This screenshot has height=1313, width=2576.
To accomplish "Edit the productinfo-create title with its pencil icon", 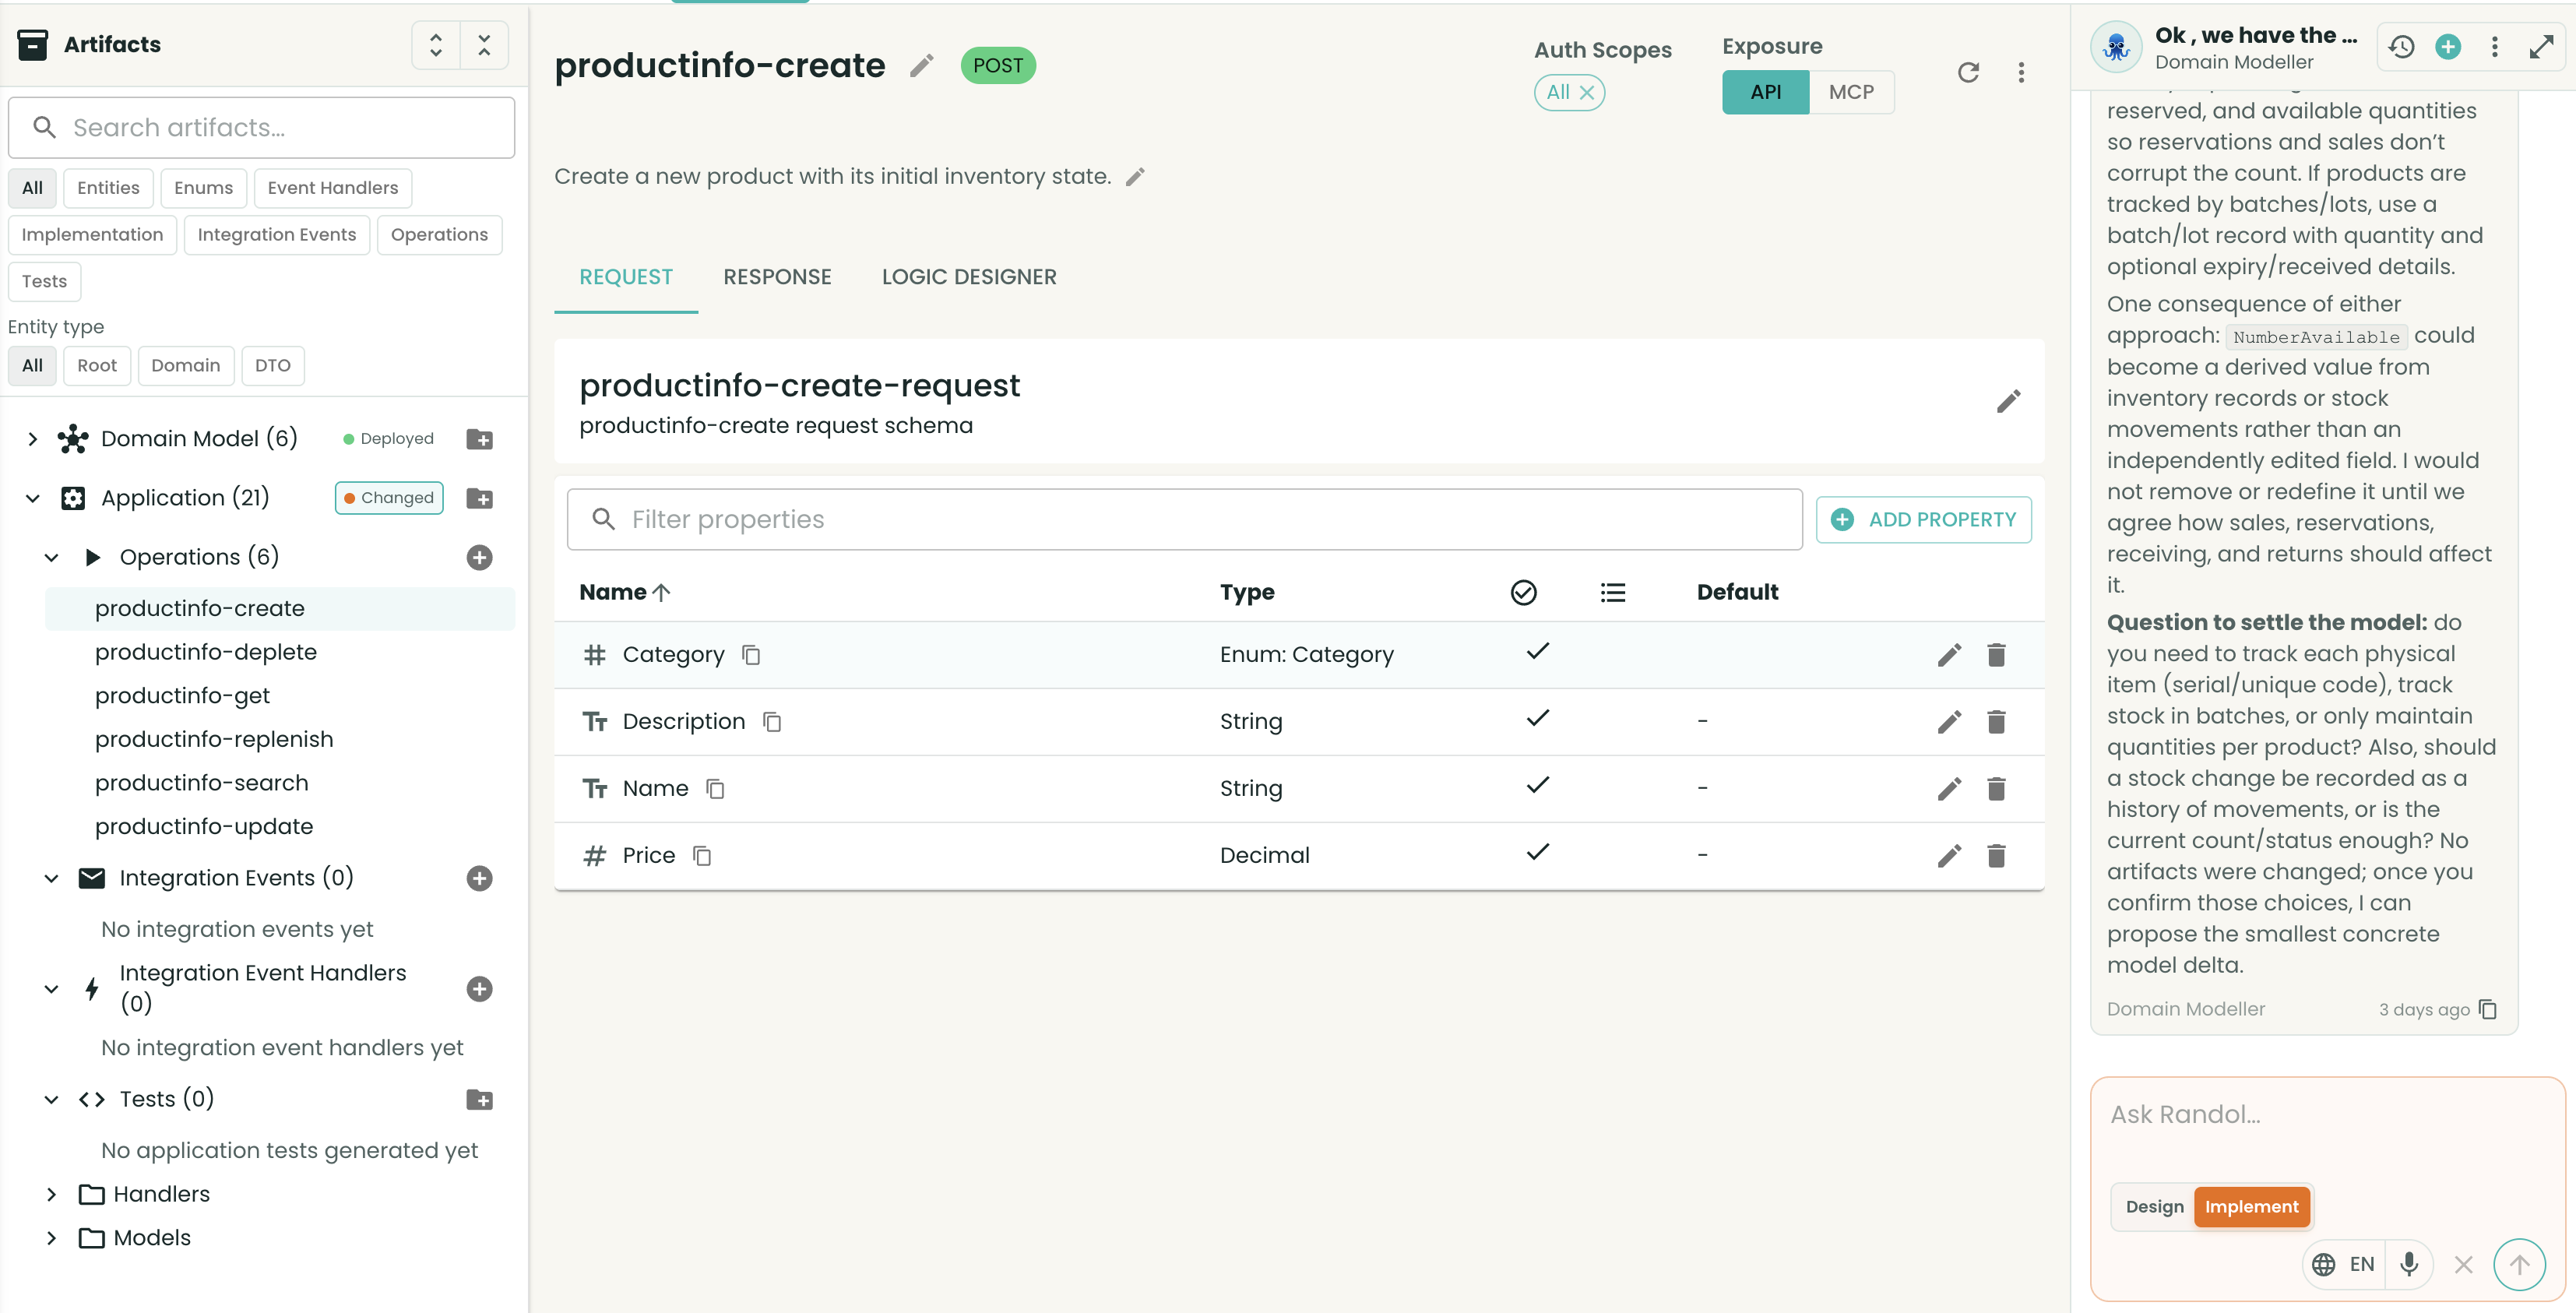I will coord(921,66).
